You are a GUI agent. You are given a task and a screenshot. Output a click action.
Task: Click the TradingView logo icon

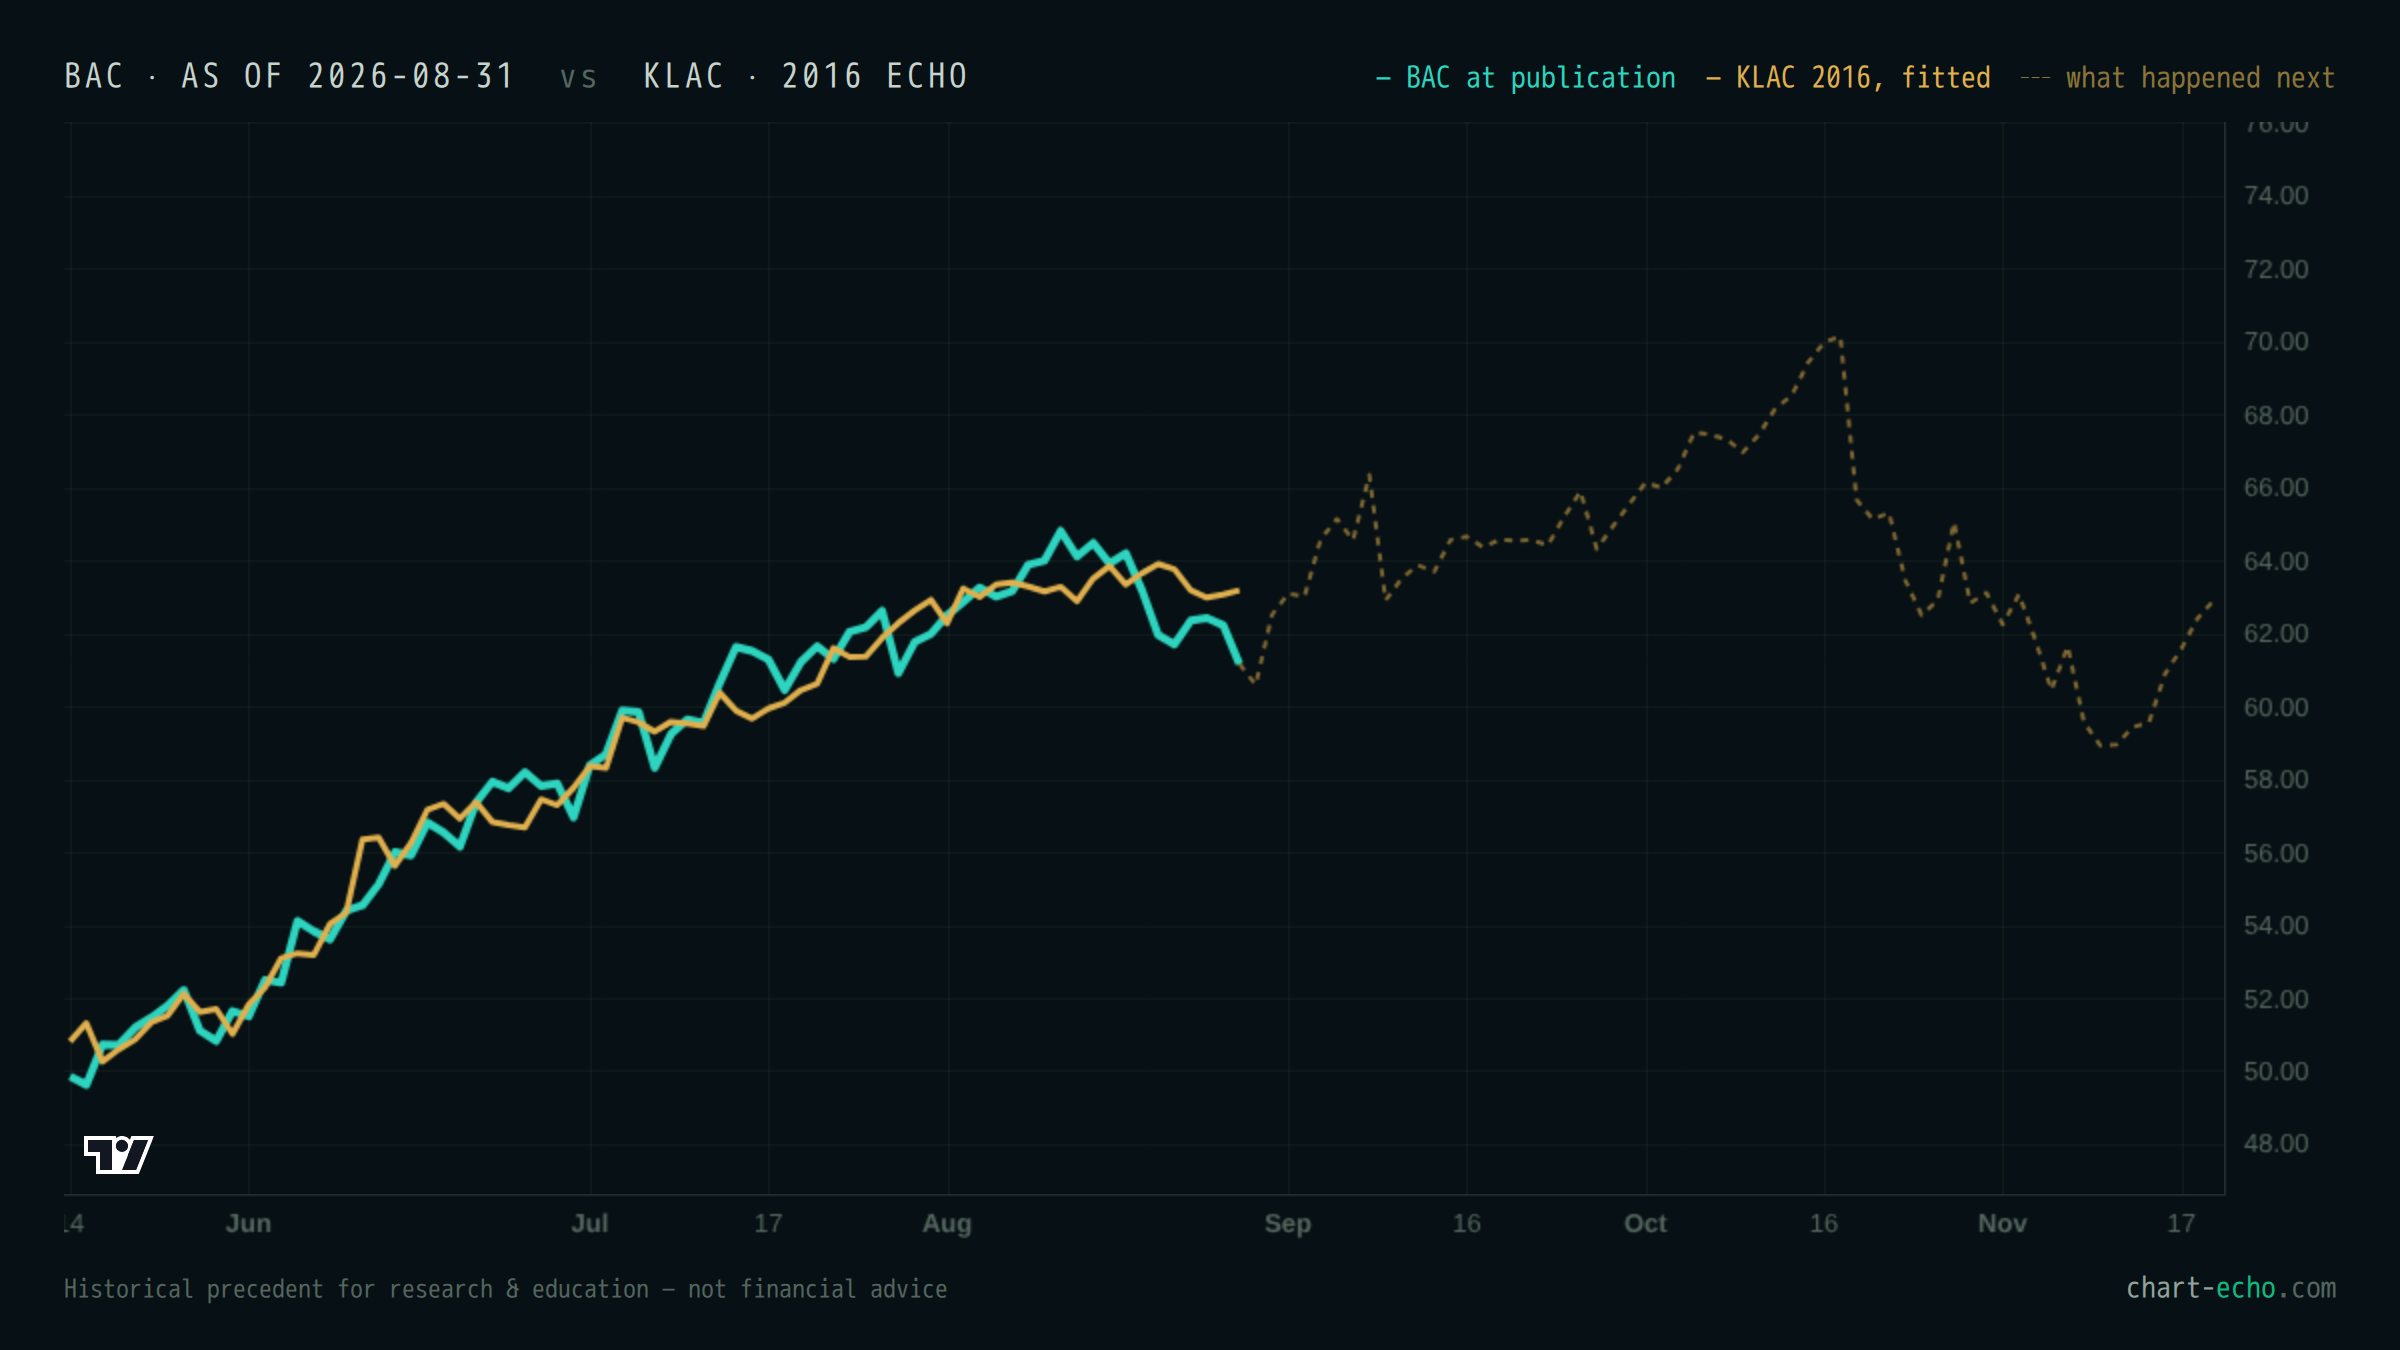tap(118, 1154)
